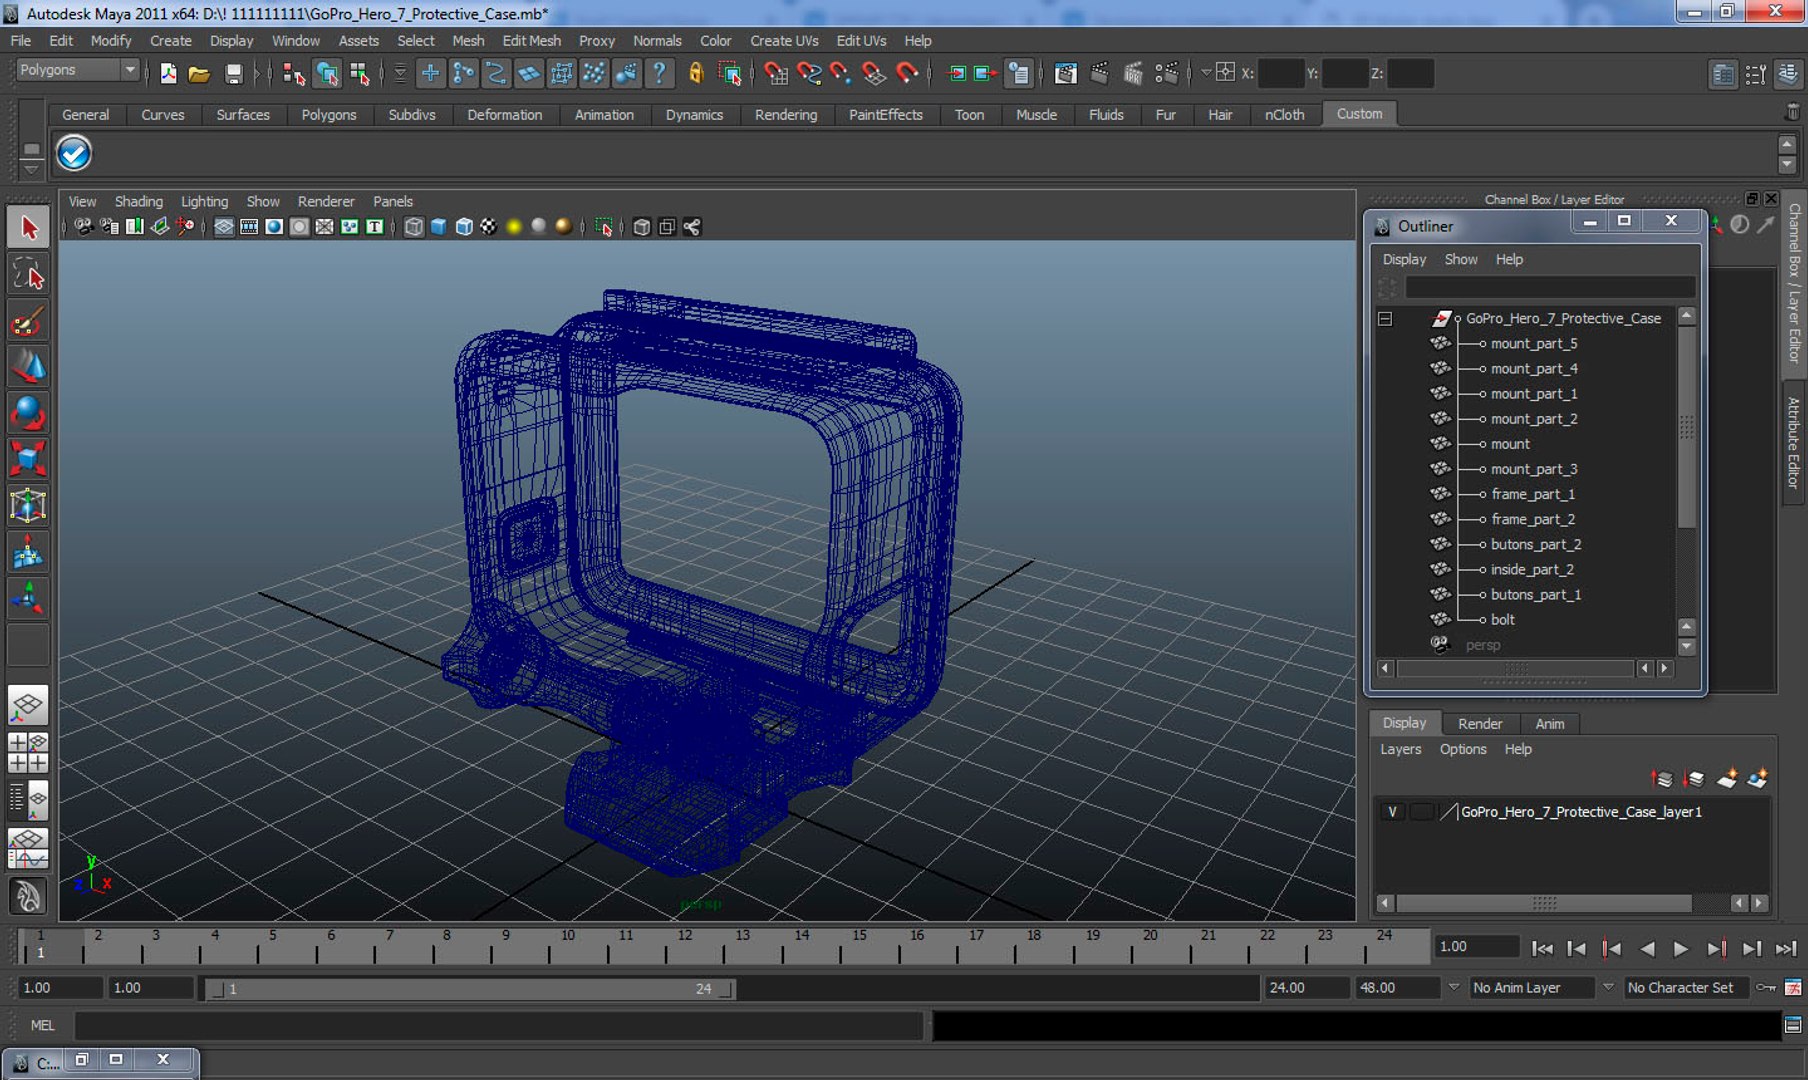This screenshot has width=1808, height=1080.
Task: Toggle textured display in viewport toolbar
Action: pyautogui.click(x=488, y=227)
